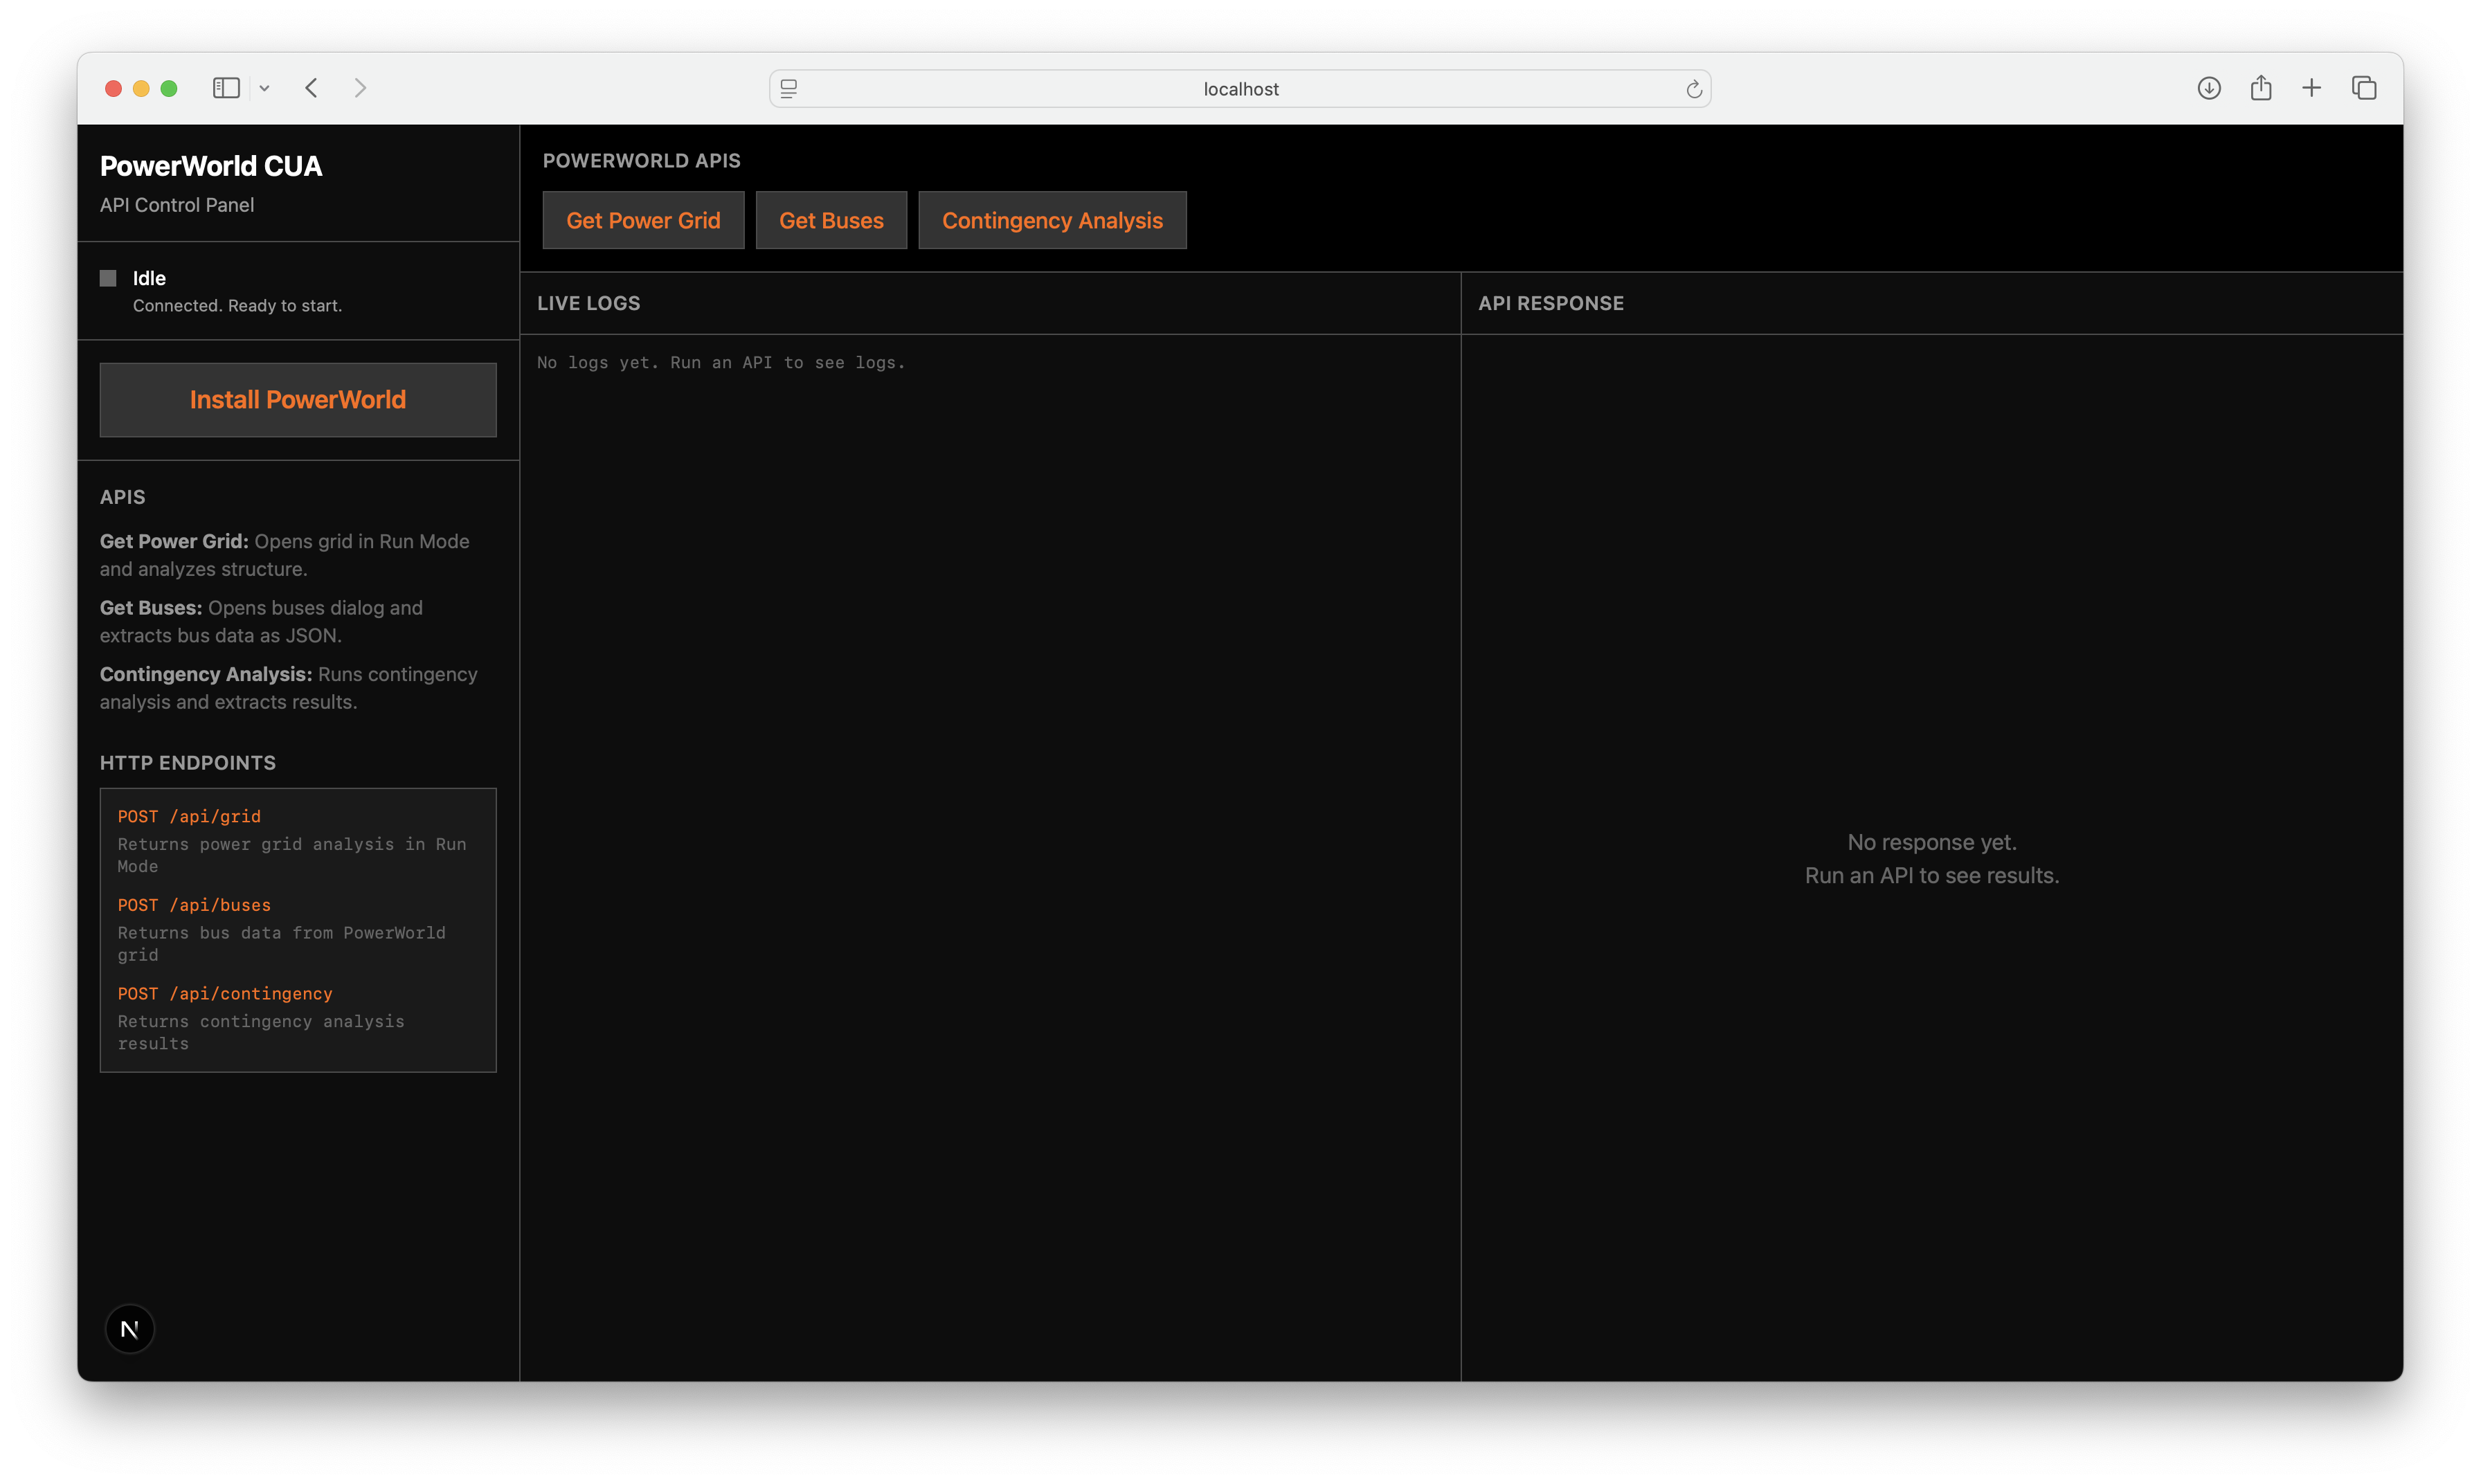This screenshot has height=1484, width=2481.
Task: Start the Contingency Analysis API
Action: pyautogui.click(x=1052, y=220)
